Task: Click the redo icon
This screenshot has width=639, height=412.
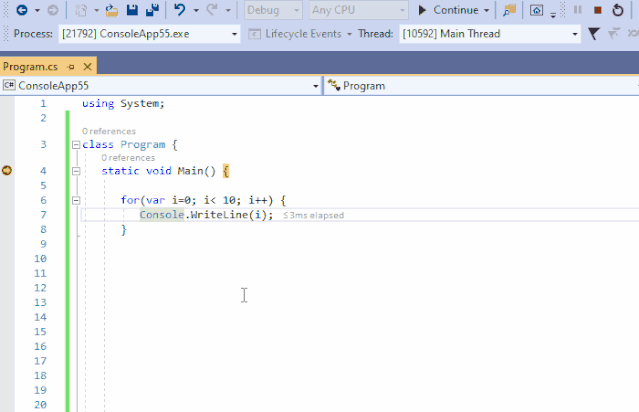Action: click(x=212, y=10)
